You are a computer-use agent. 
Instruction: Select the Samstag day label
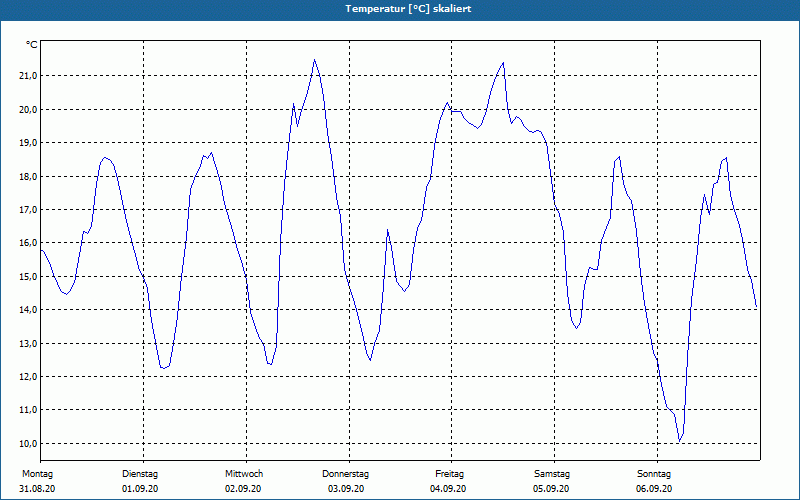[x=552, y=474]
